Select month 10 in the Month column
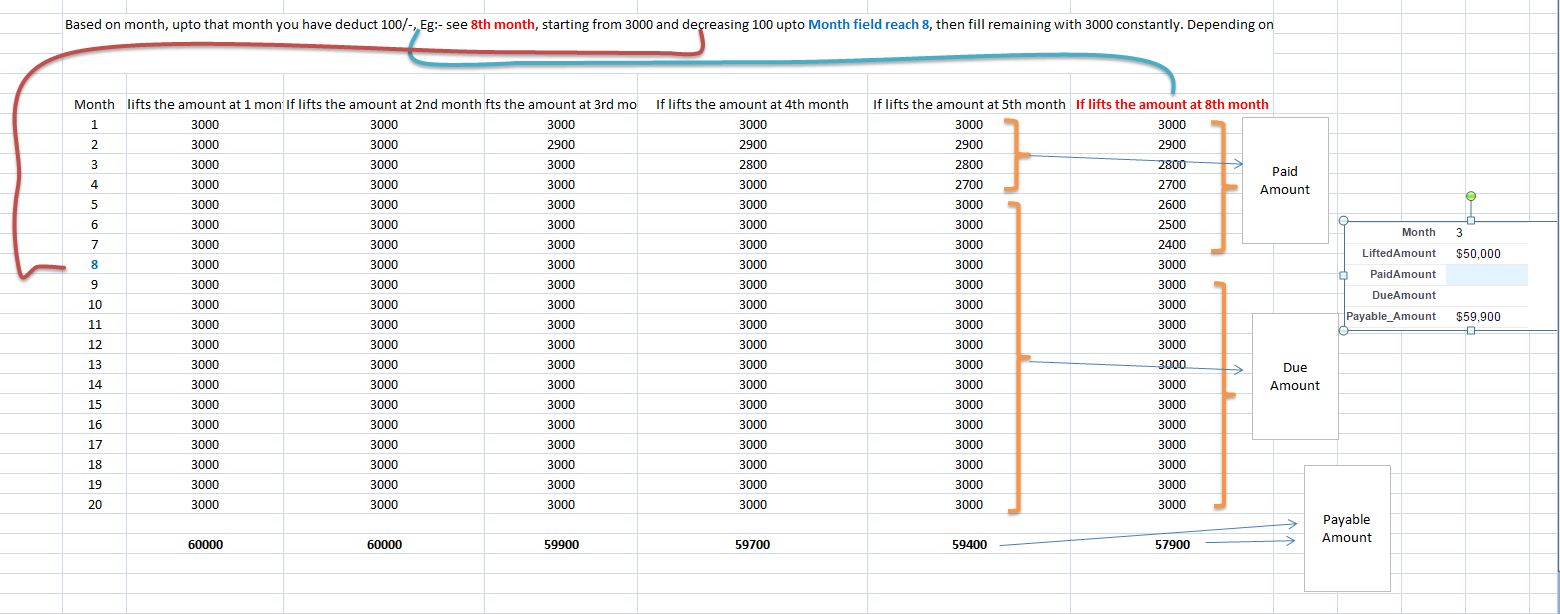The width and height of the screenshot is (1560, 614). point(95,304)
